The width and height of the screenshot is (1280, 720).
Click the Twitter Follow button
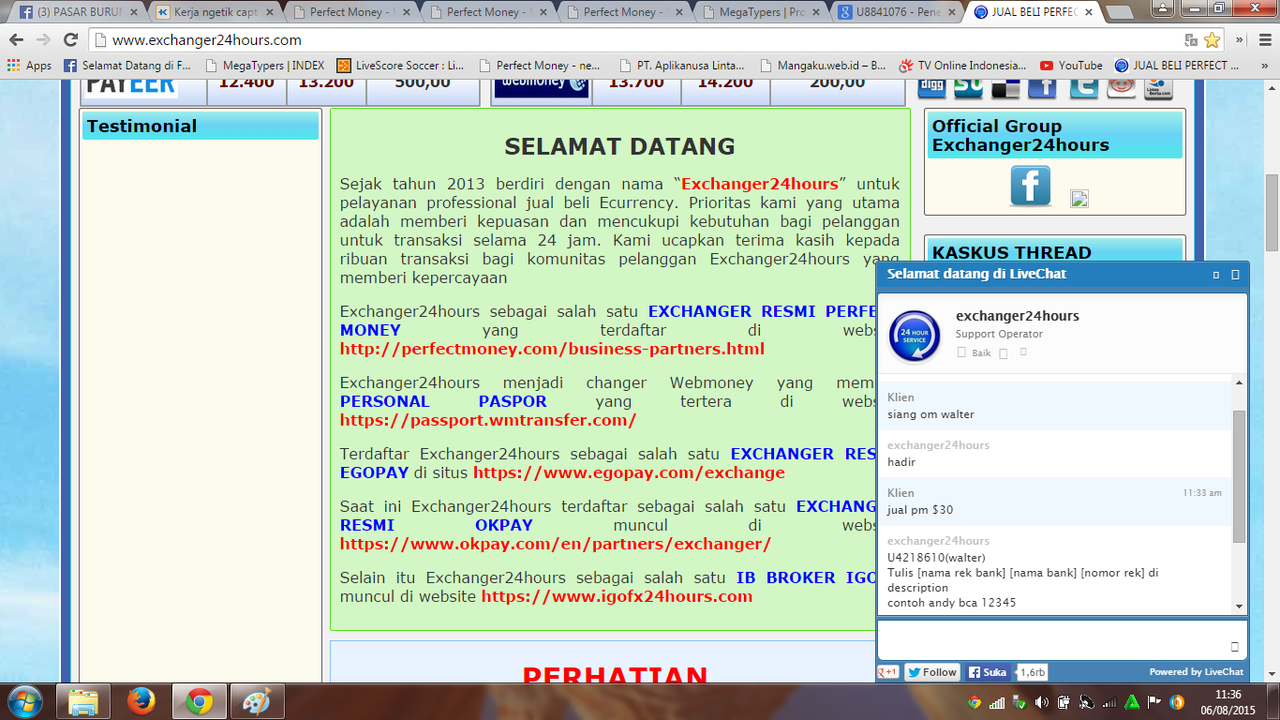(932, 672)
